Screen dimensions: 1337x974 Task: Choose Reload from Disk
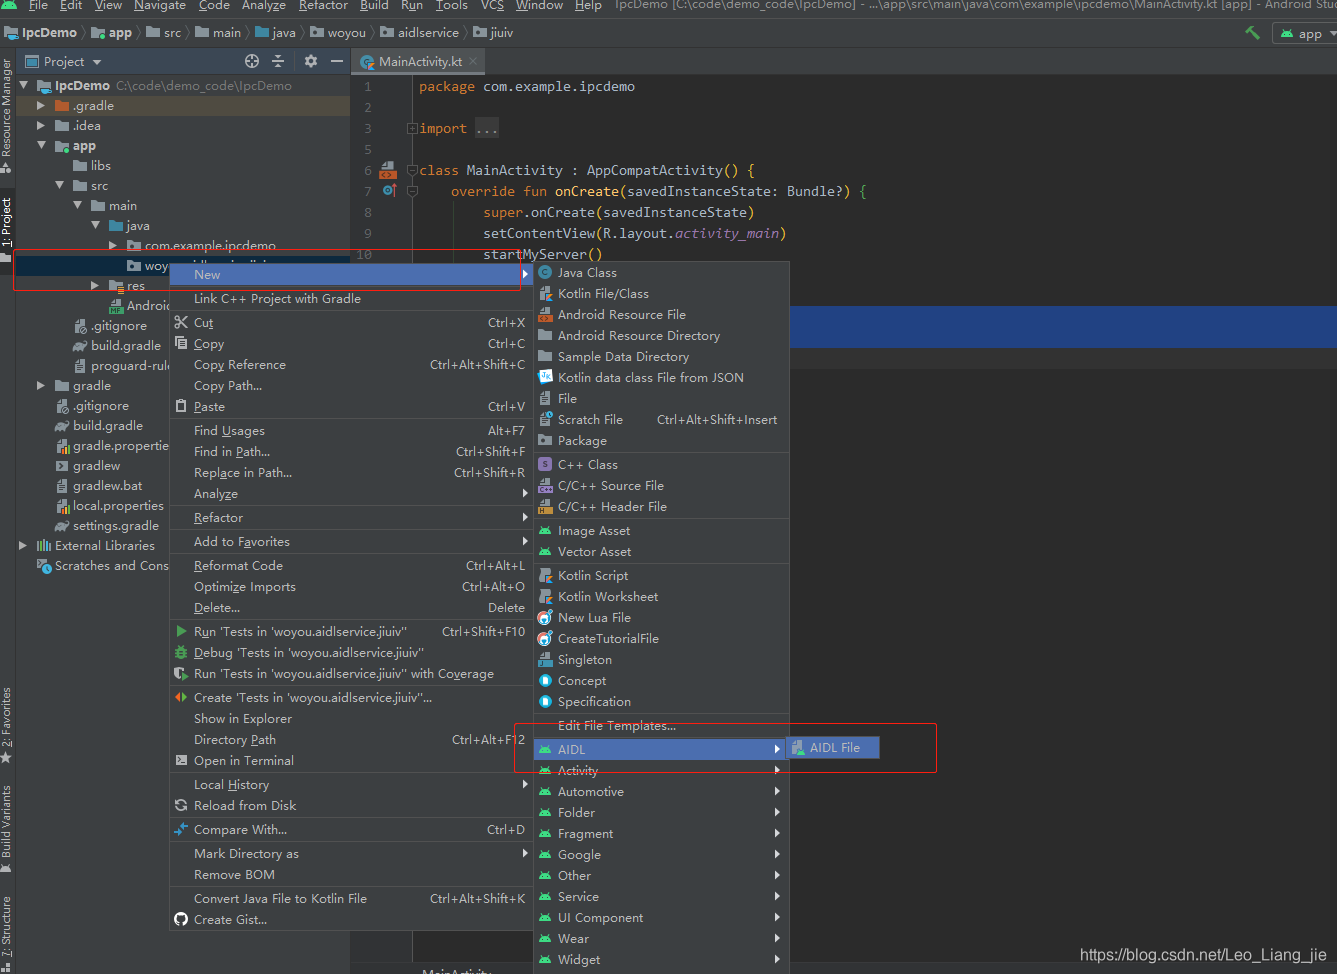[x=350, y=805]
